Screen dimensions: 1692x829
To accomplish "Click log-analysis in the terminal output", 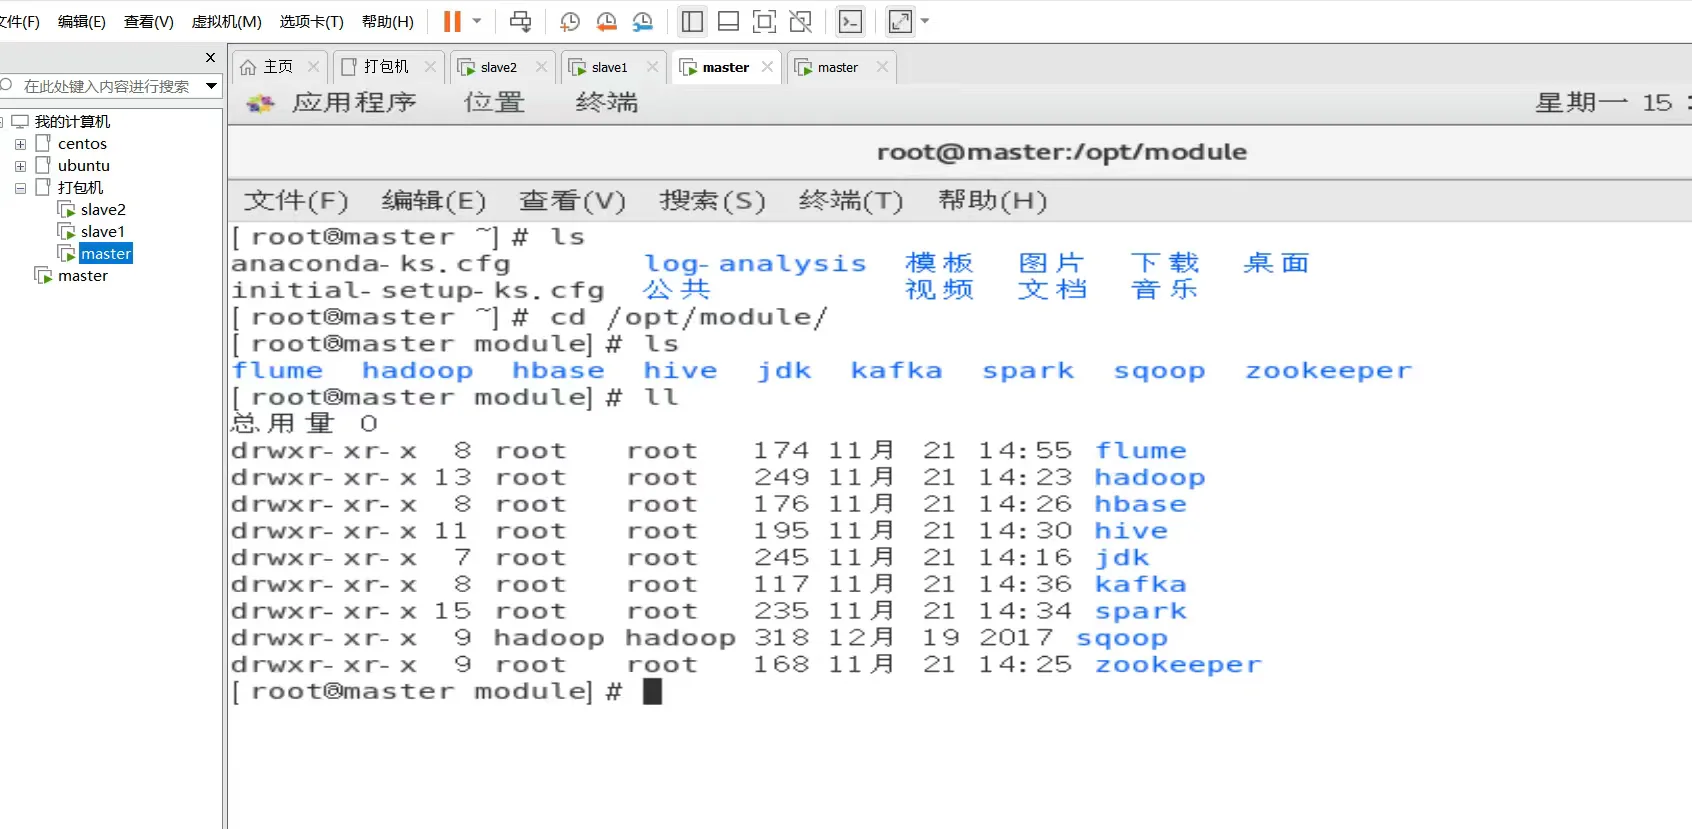I will (x=755, y=263).
